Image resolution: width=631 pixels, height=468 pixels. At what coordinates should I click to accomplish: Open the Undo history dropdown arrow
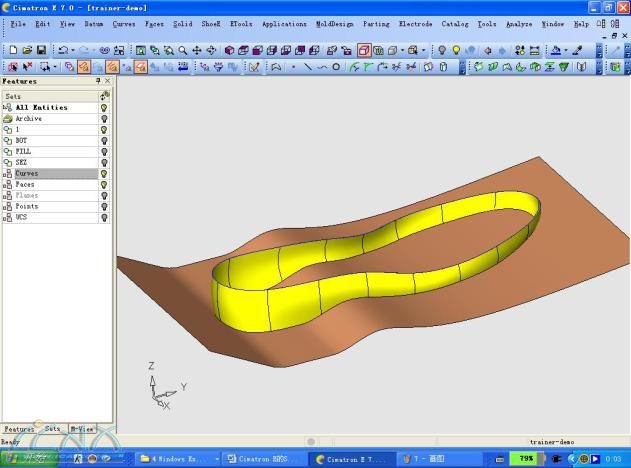pyautogui.click(x=73, y=50)
